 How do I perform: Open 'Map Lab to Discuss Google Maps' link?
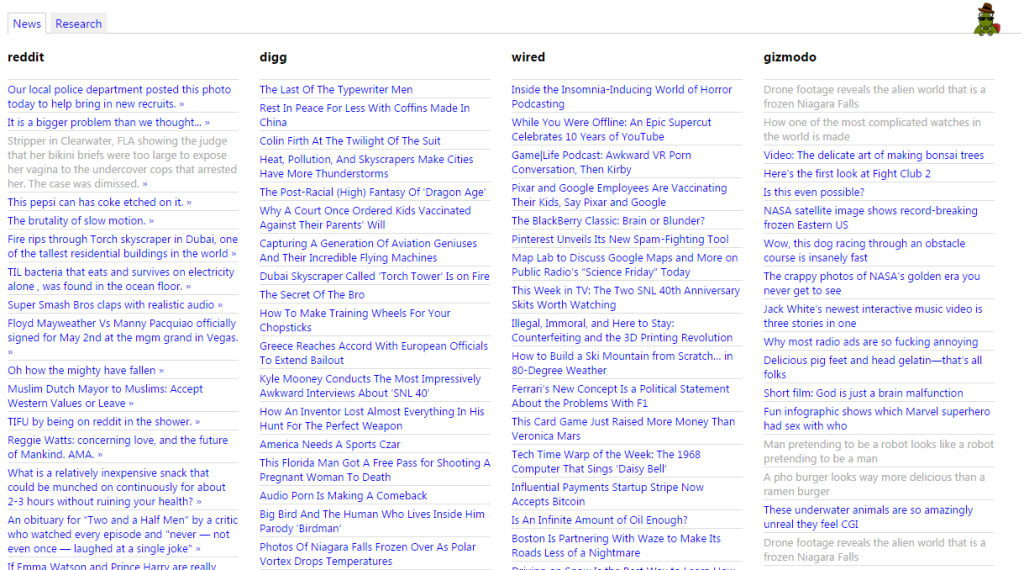[624, 264]
